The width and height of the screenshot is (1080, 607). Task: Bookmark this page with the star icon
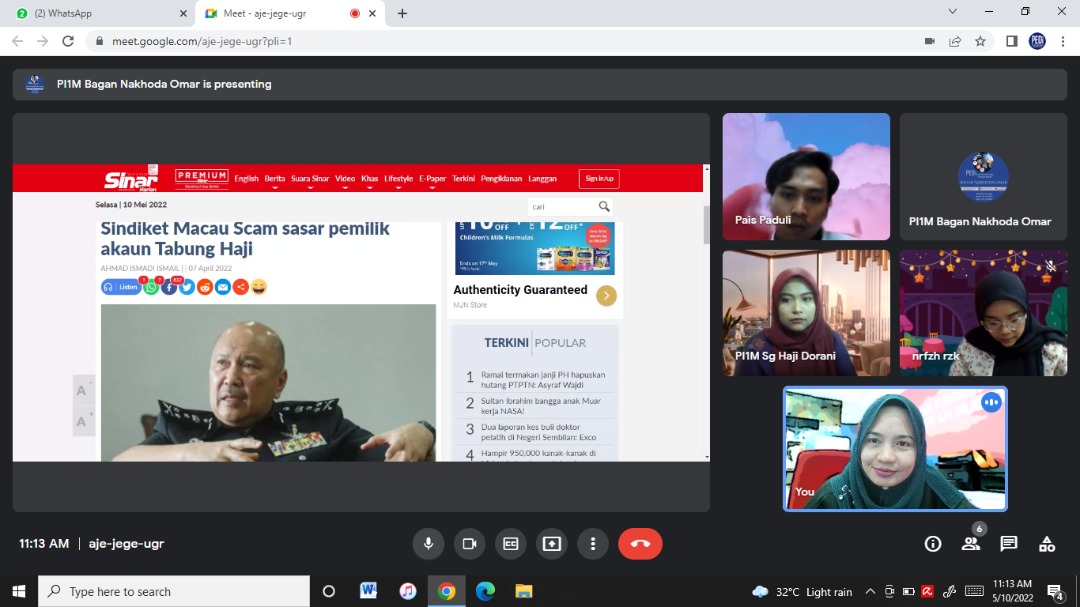(981, 41)
